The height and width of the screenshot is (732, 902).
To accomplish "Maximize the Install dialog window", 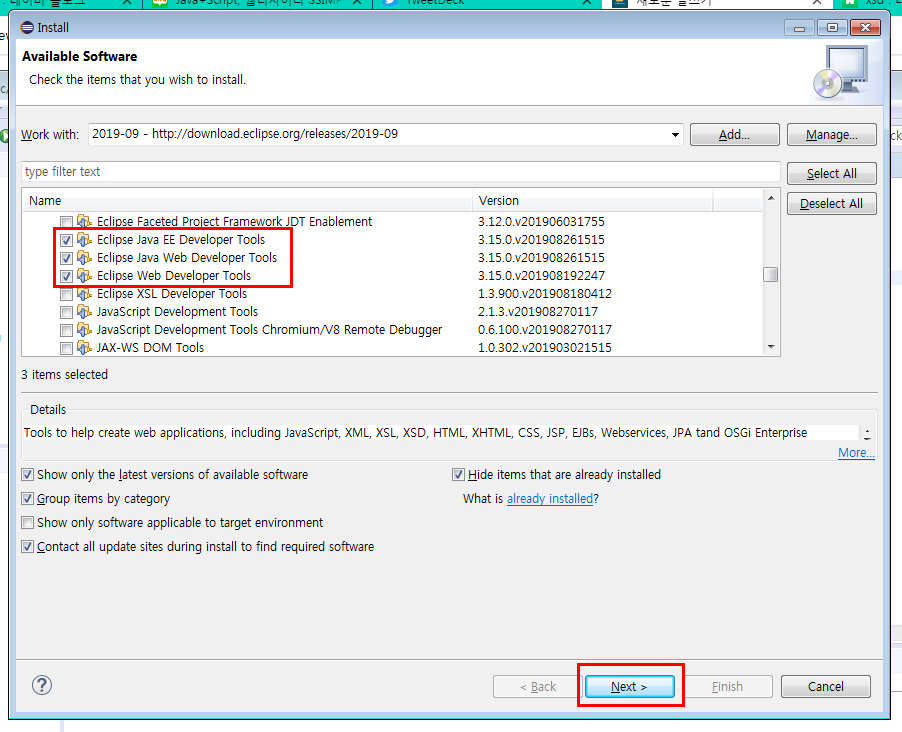I will pos(832,28).
